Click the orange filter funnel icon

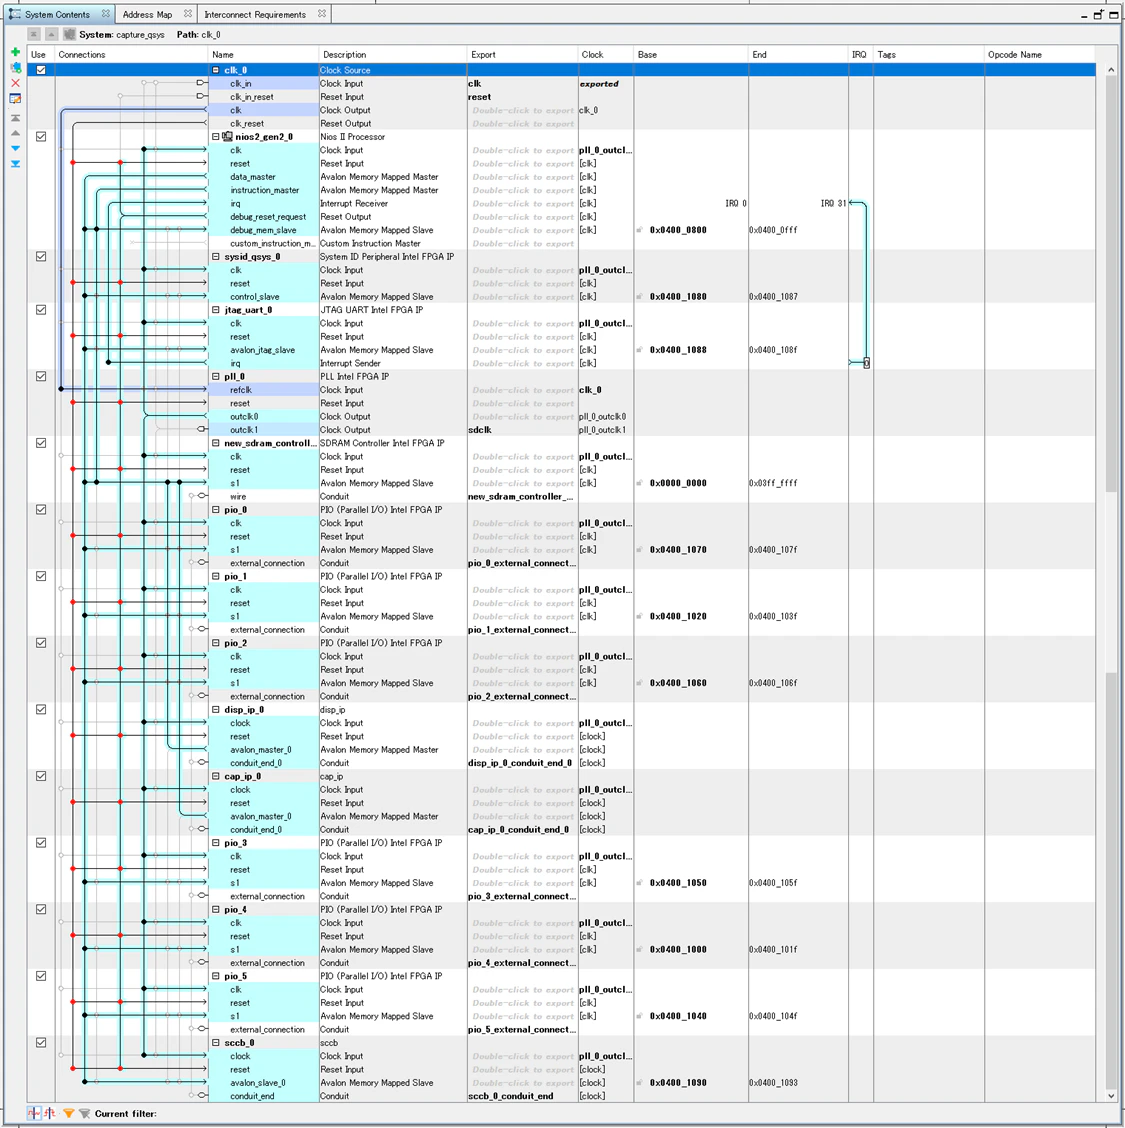(68, 1113)
